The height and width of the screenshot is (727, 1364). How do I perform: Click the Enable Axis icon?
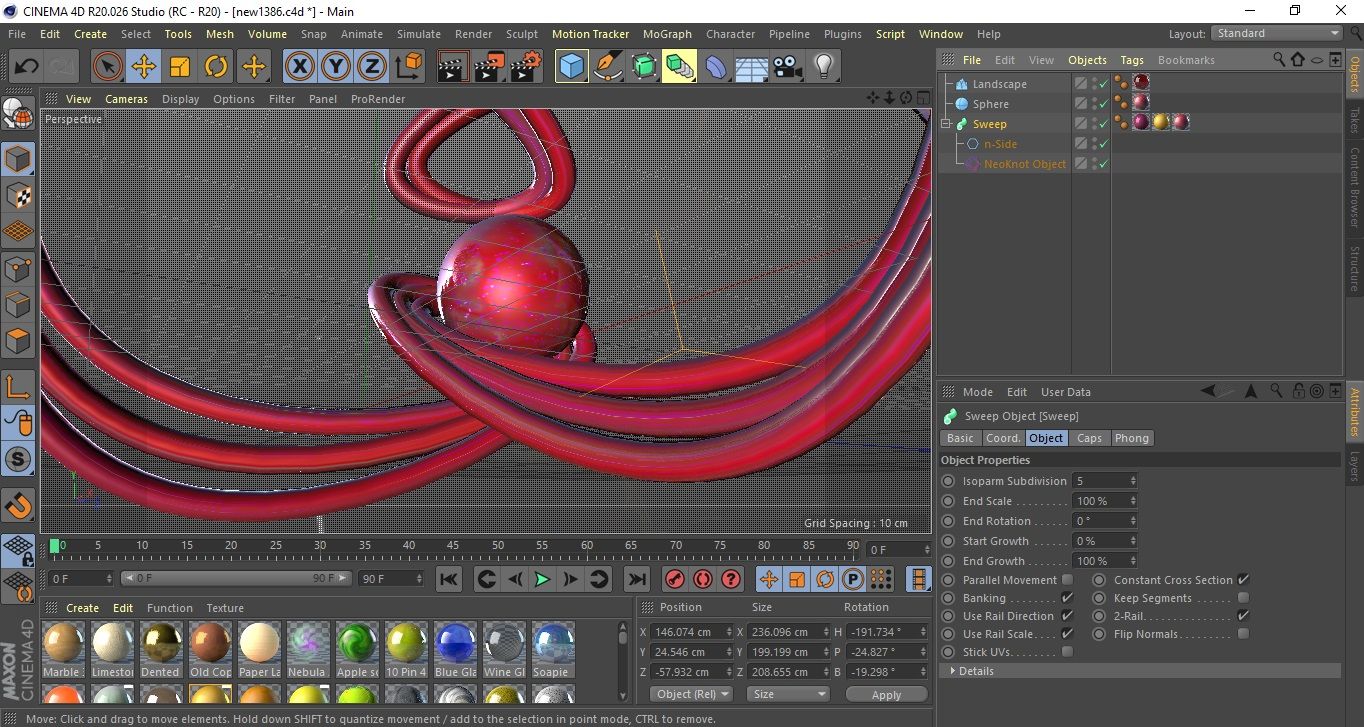click(x=18, y=387)
